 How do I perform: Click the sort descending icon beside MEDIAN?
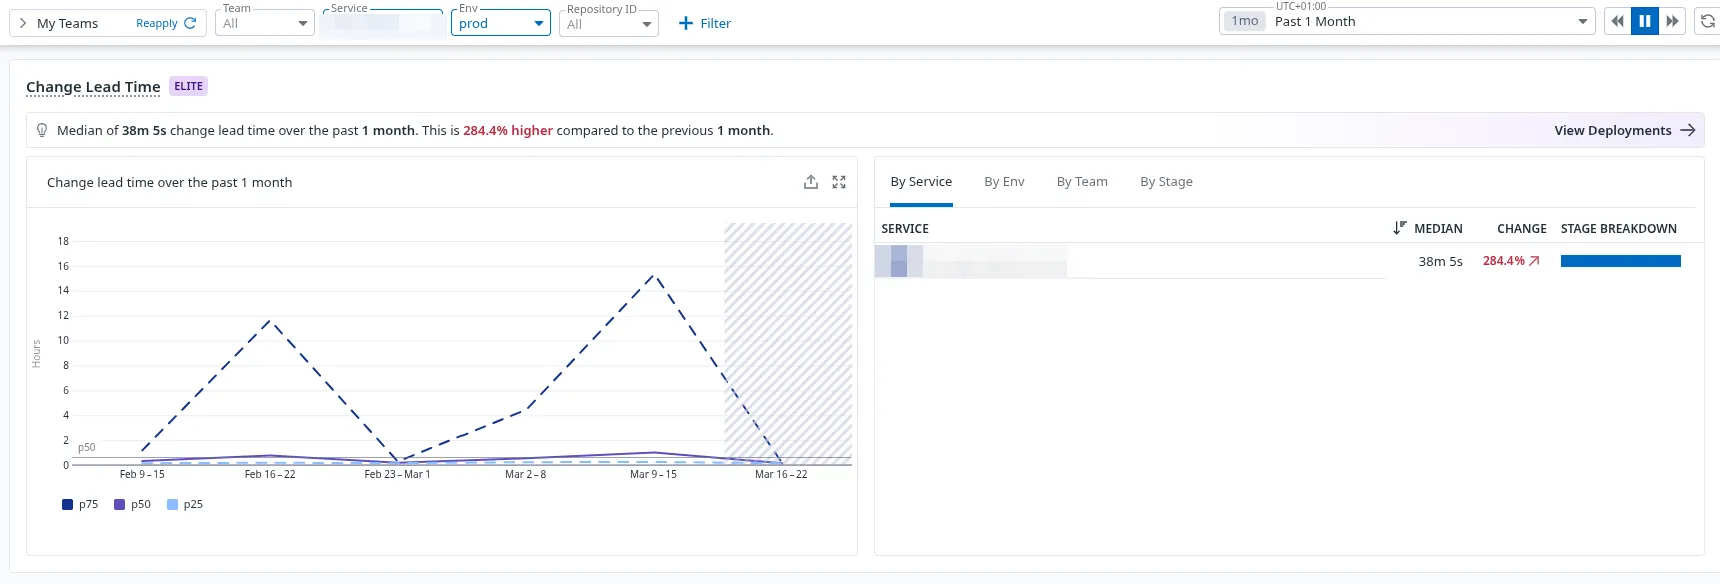(1399, 228)
